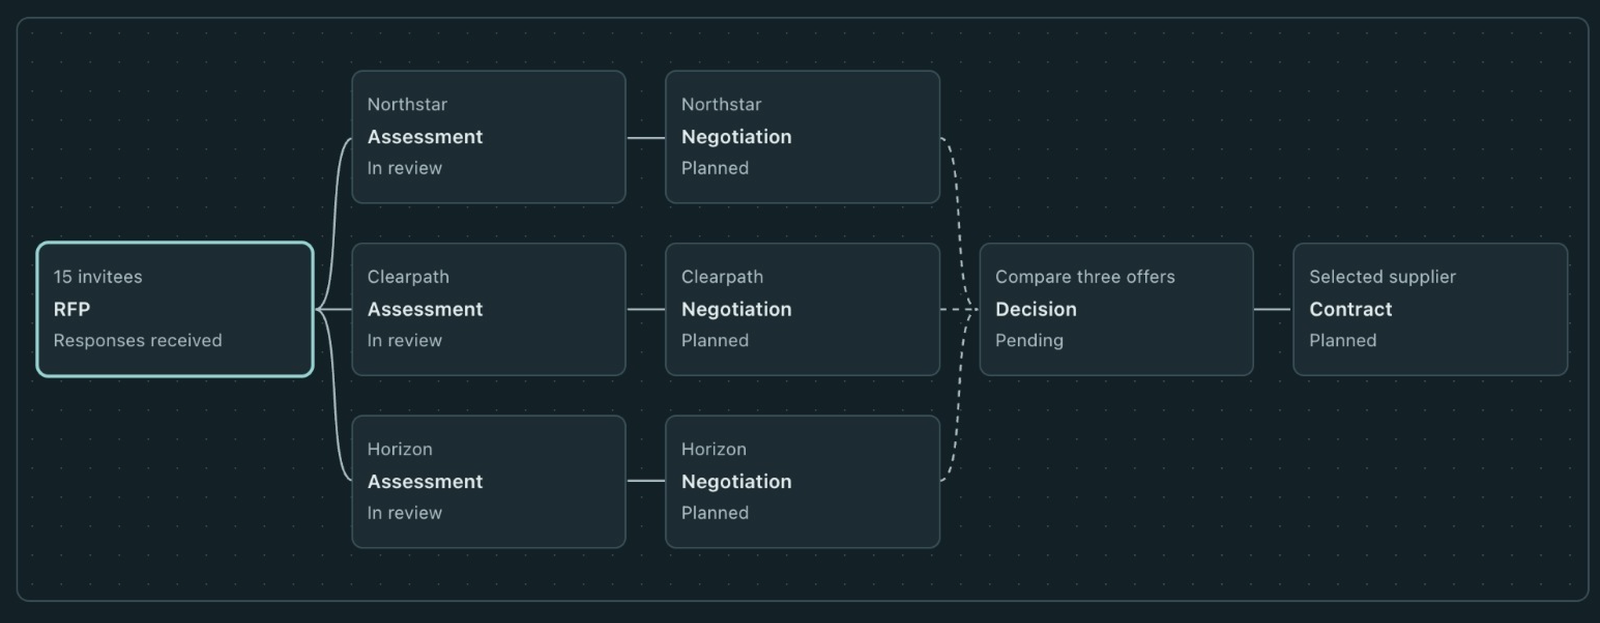Click the Horizon Assessment node
This screenshot has width=1600, height=623.
(x=489, y=481)
